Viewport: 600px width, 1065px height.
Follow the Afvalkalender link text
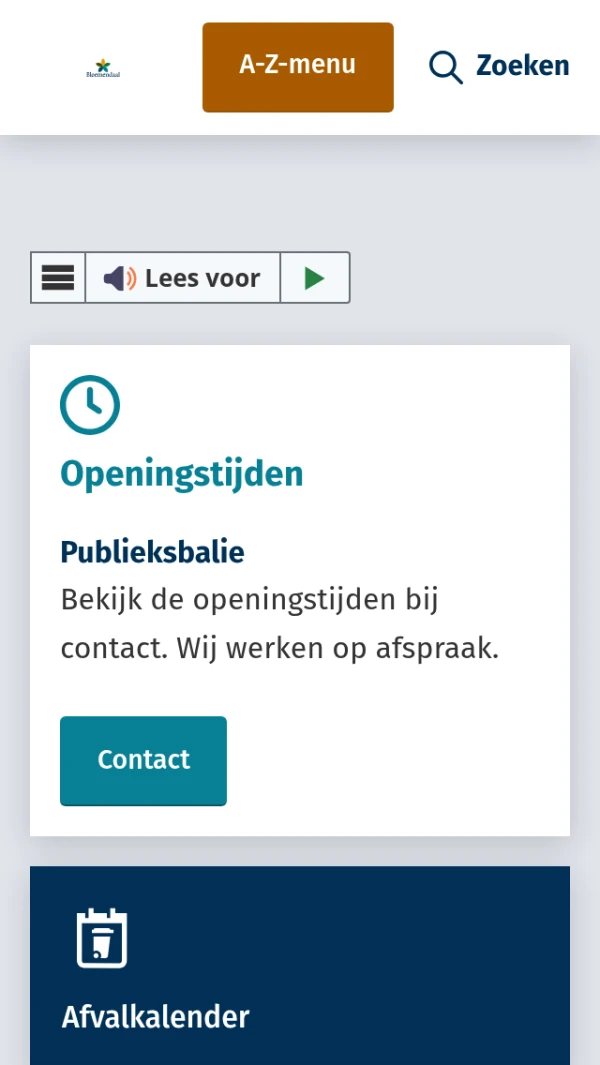click(155, 1017)
